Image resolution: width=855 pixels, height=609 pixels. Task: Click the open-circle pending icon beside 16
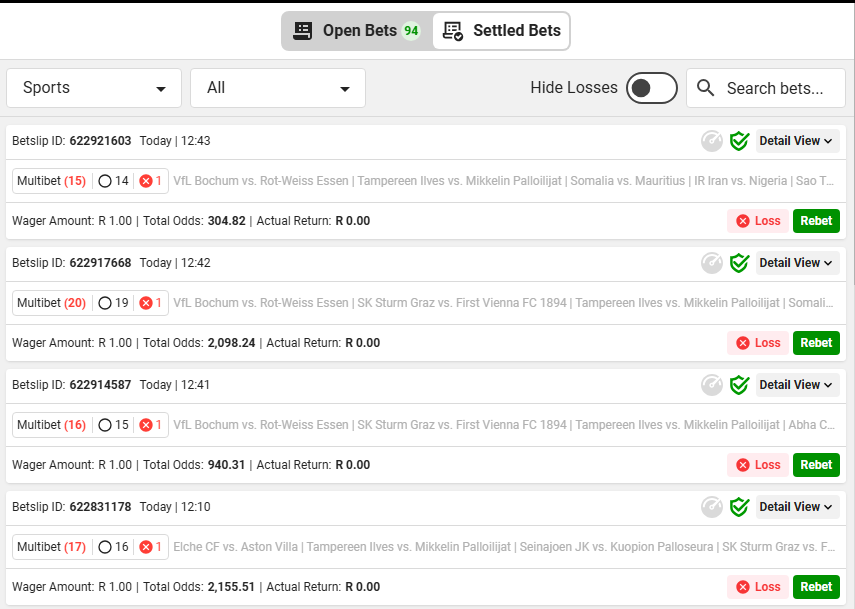[x=105, y=547]
